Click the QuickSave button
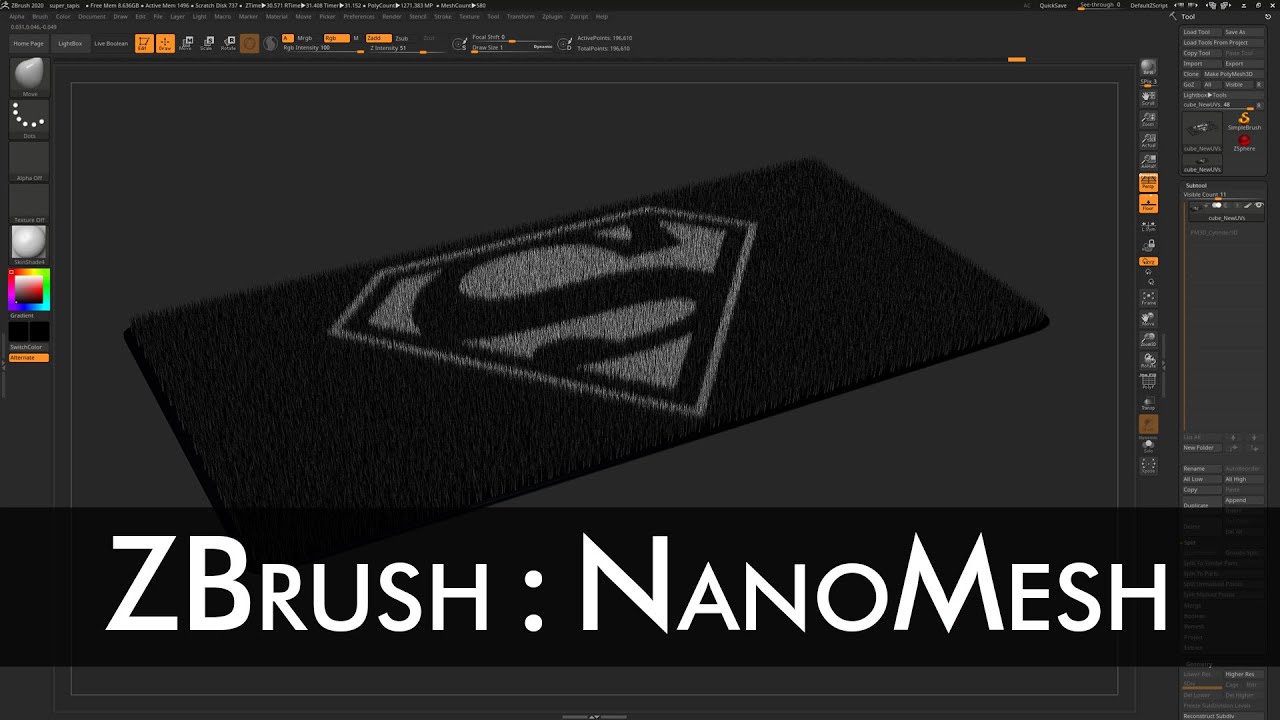Screen dimensions: 1280x720 [x=1053, y=5]
